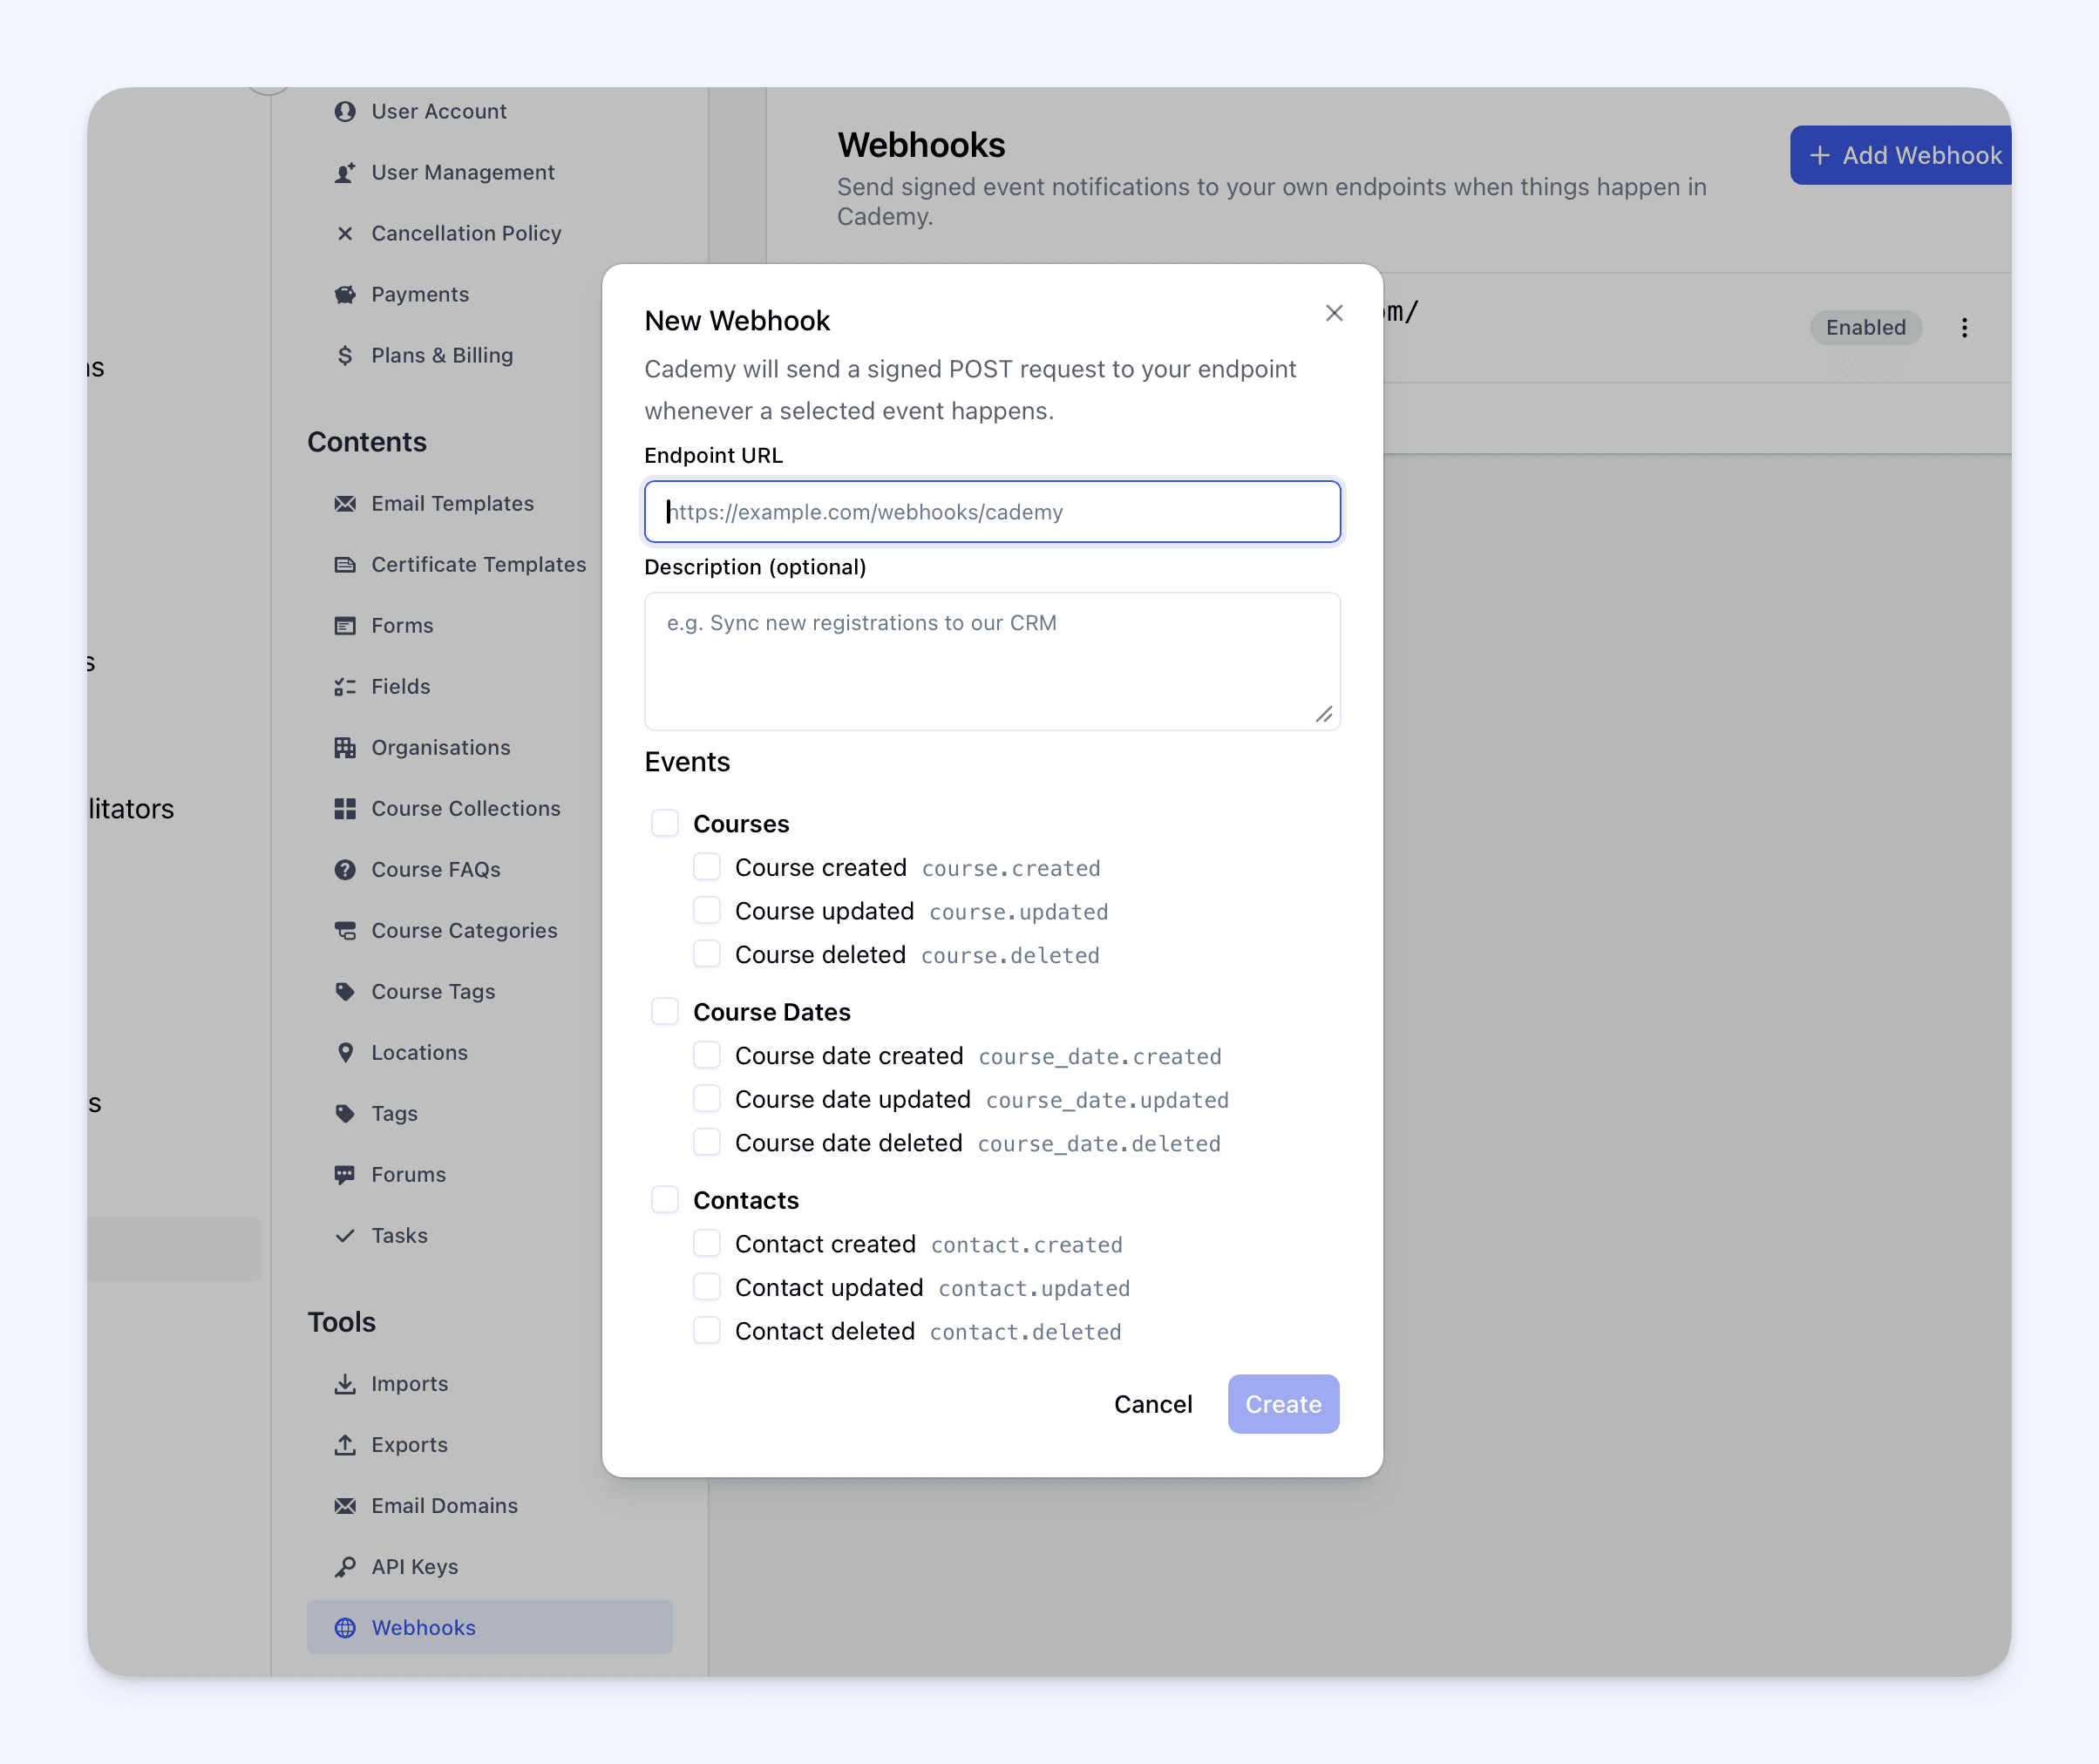Click the Course Categories icon
Screen dimensions: 2099x1764
[x=345, y=930]
